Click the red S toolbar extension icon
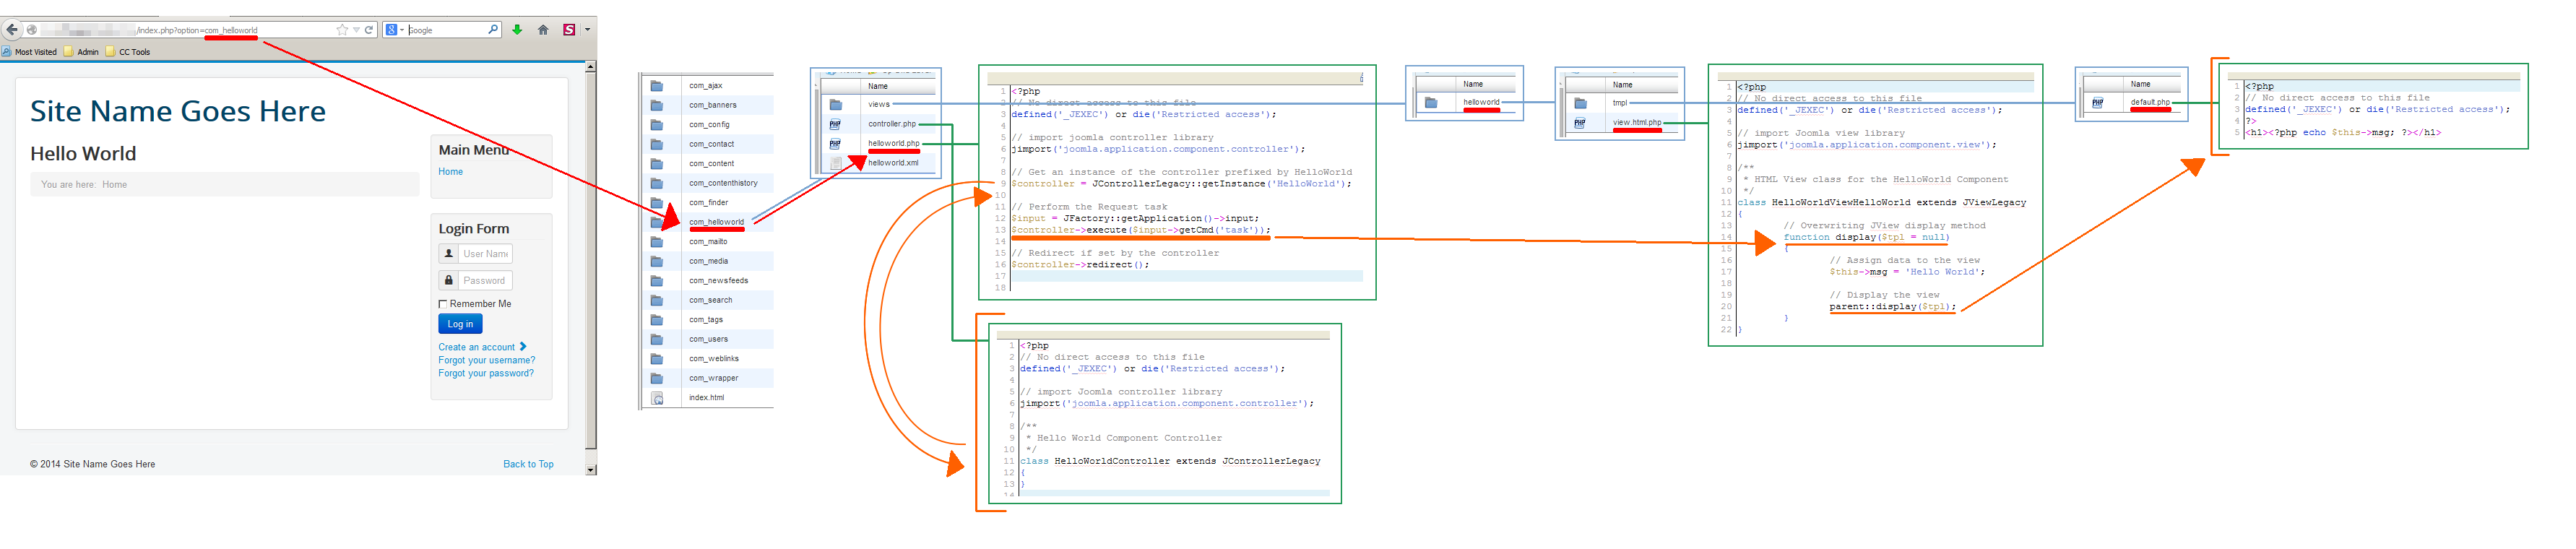Image resolution: width=2576 pixels, height=549 pixels. 569,30
